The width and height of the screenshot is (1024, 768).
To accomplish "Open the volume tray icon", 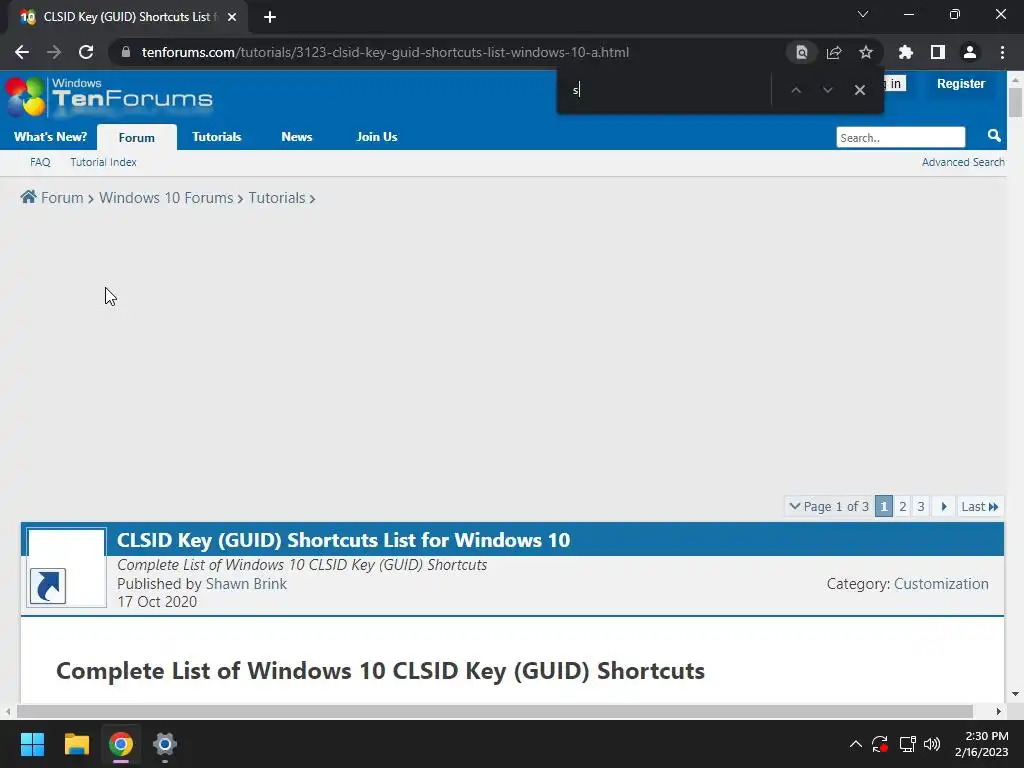I will coord(932,744).
